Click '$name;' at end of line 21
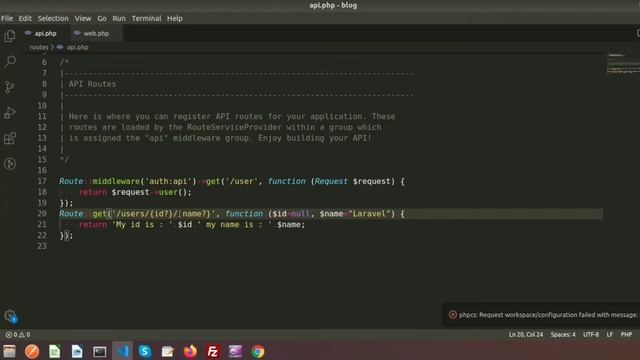This screenshot has width=640, height=360. click(x=291, y=224)
